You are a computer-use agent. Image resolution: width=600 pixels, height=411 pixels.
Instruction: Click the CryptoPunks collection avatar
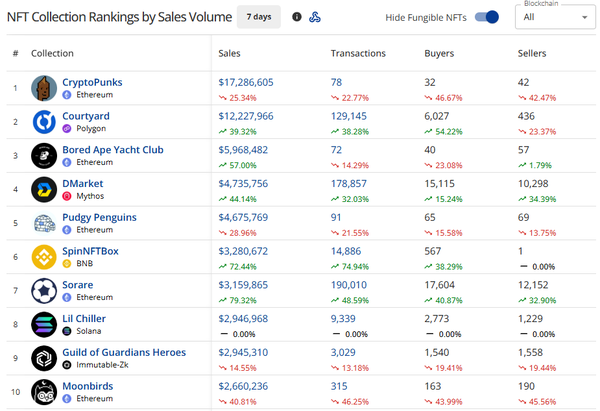[x=44, y=88]
